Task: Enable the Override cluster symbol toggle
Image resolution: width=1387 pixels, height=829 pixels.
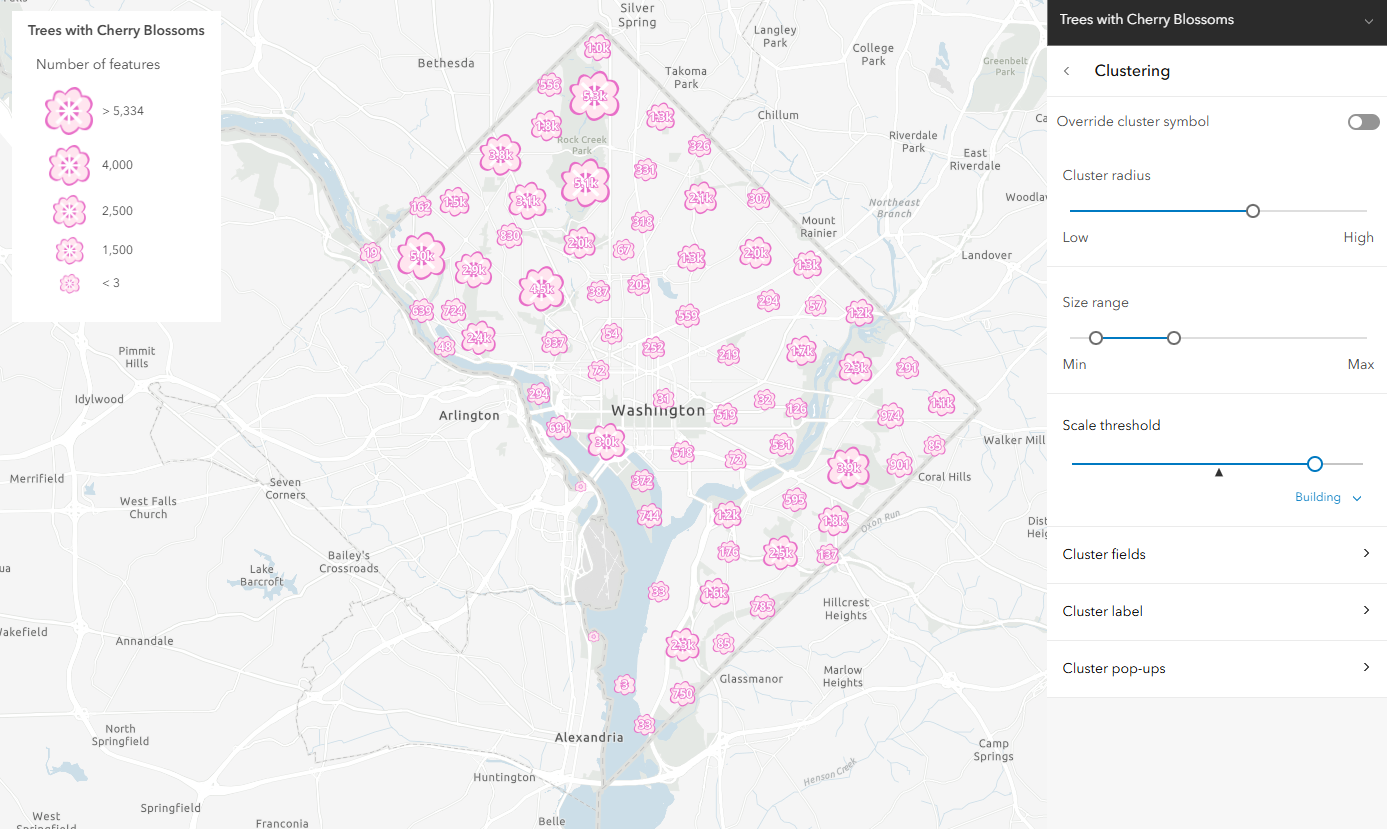Action: tap(1363, 121)
